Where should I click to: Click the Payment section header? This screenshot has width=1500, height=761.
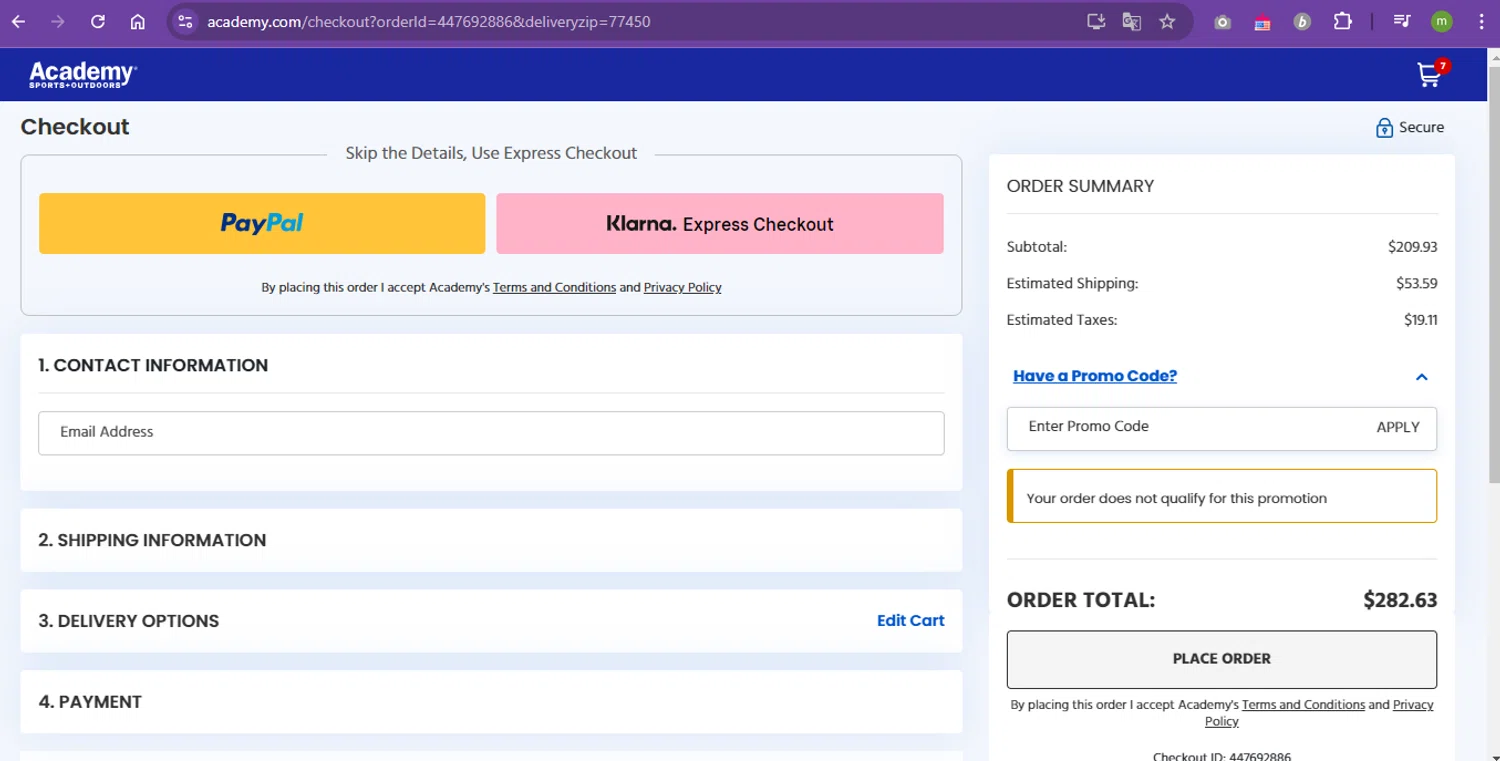point(90,702)
